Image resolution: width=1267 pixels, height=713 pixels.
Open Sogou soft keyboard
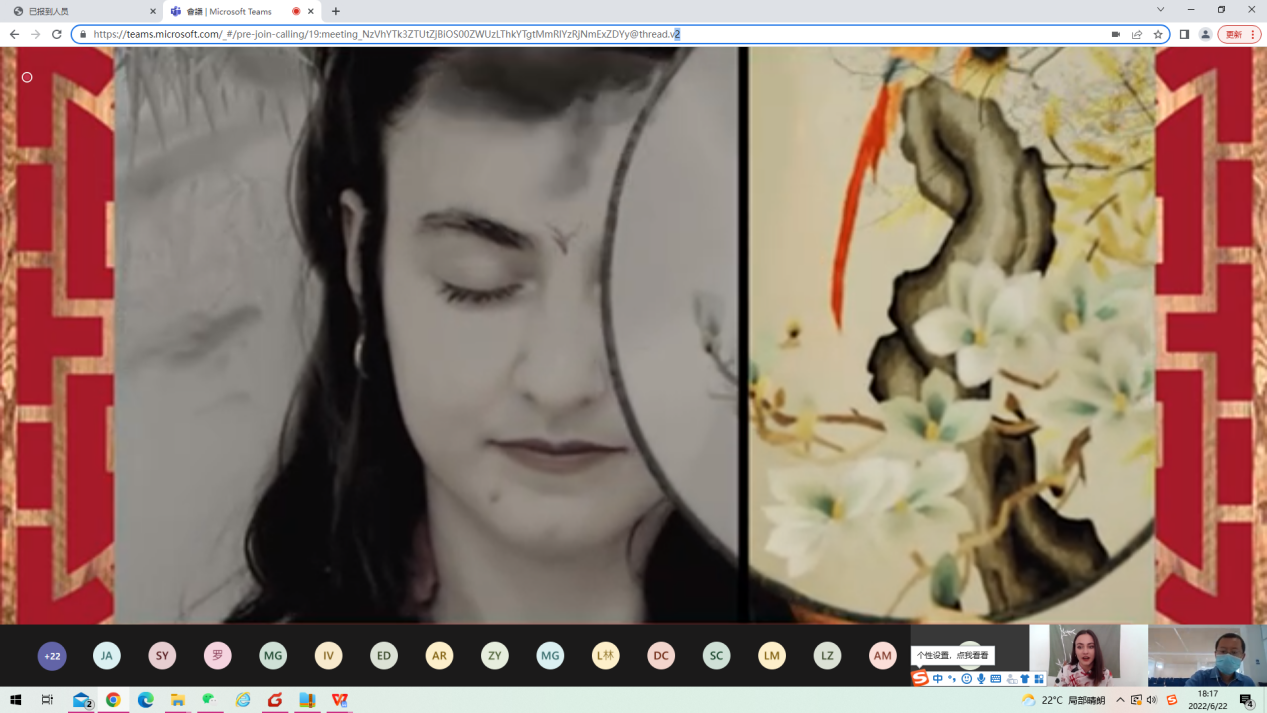point(996,679)
